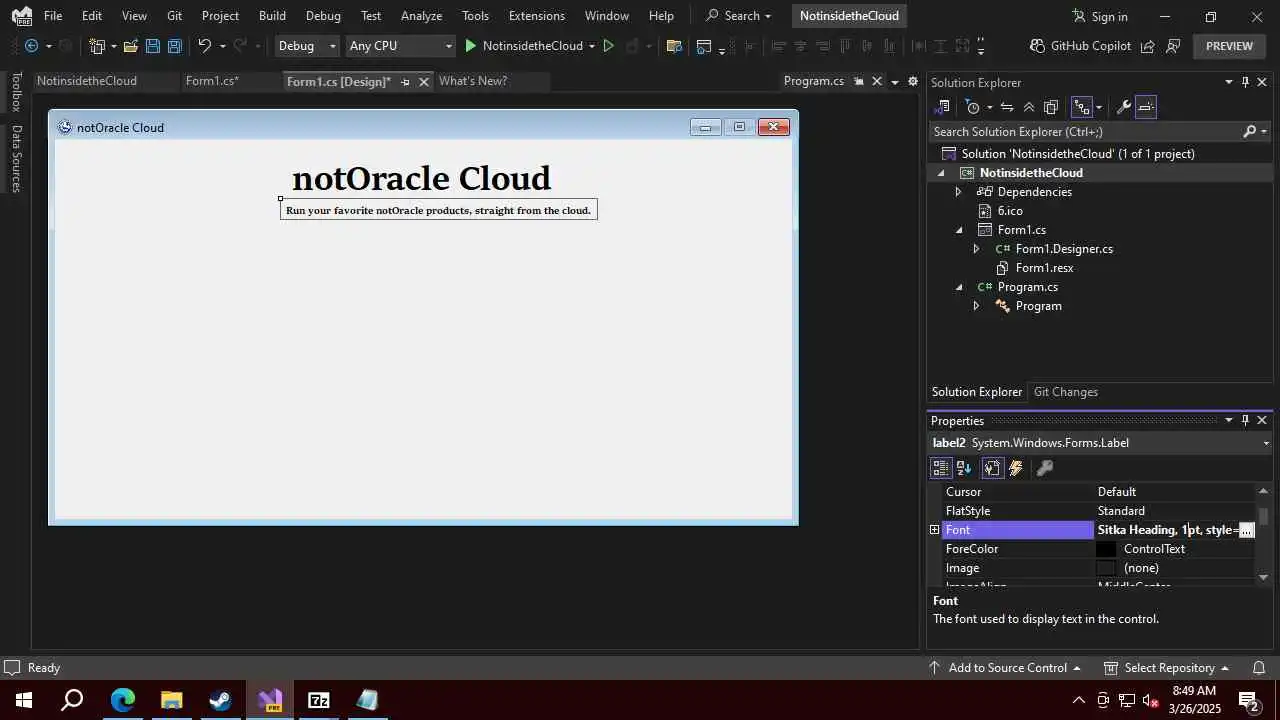Click Sign in at the title bar
Screen dimensions: 1280x720
[1099, 16]
